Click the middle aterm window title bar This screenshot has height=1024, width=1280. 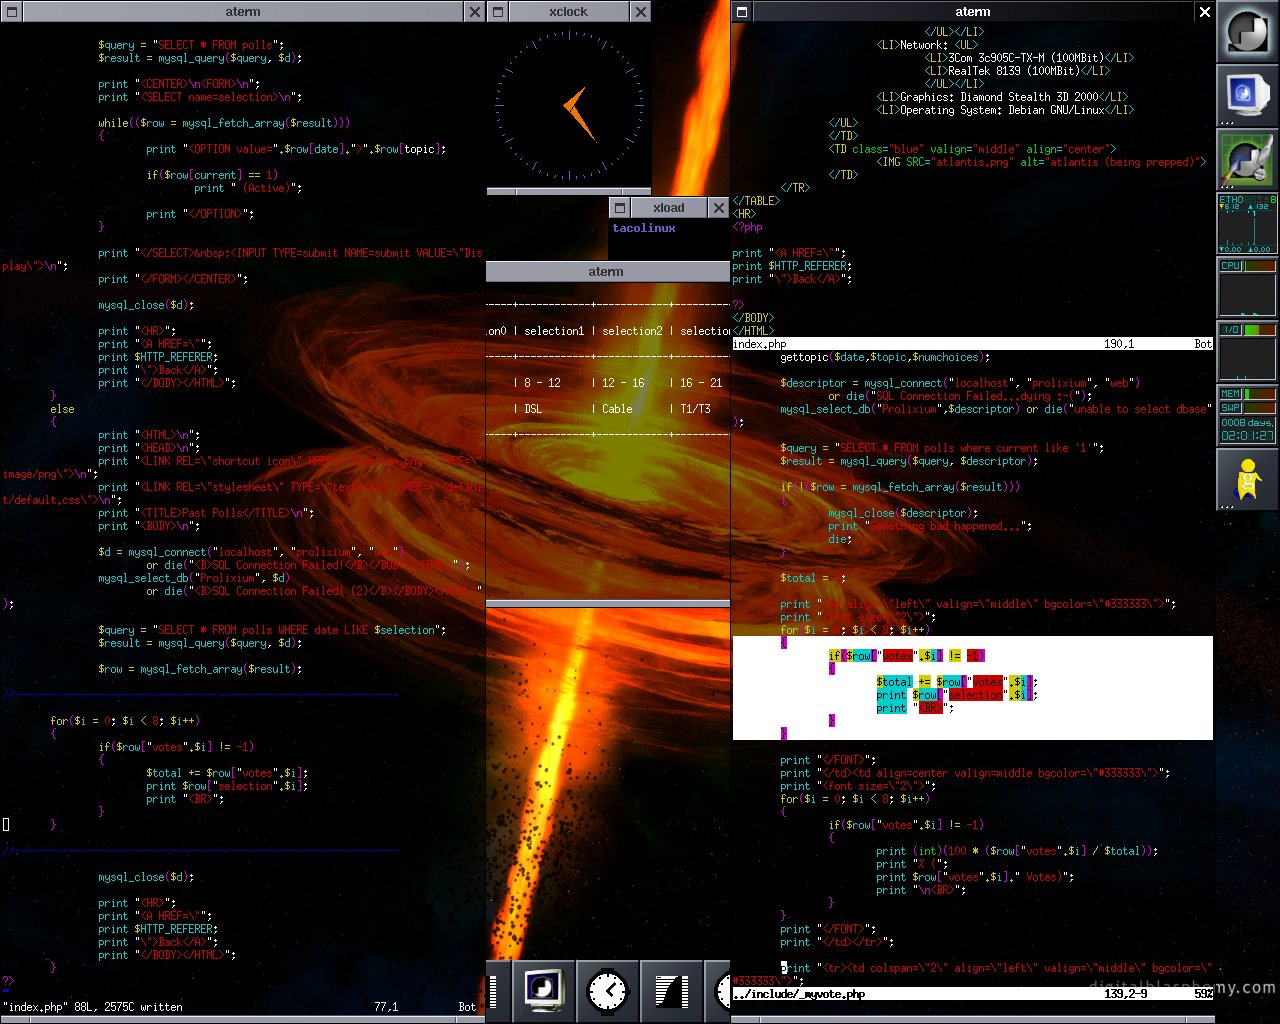[x=607, y=272]
